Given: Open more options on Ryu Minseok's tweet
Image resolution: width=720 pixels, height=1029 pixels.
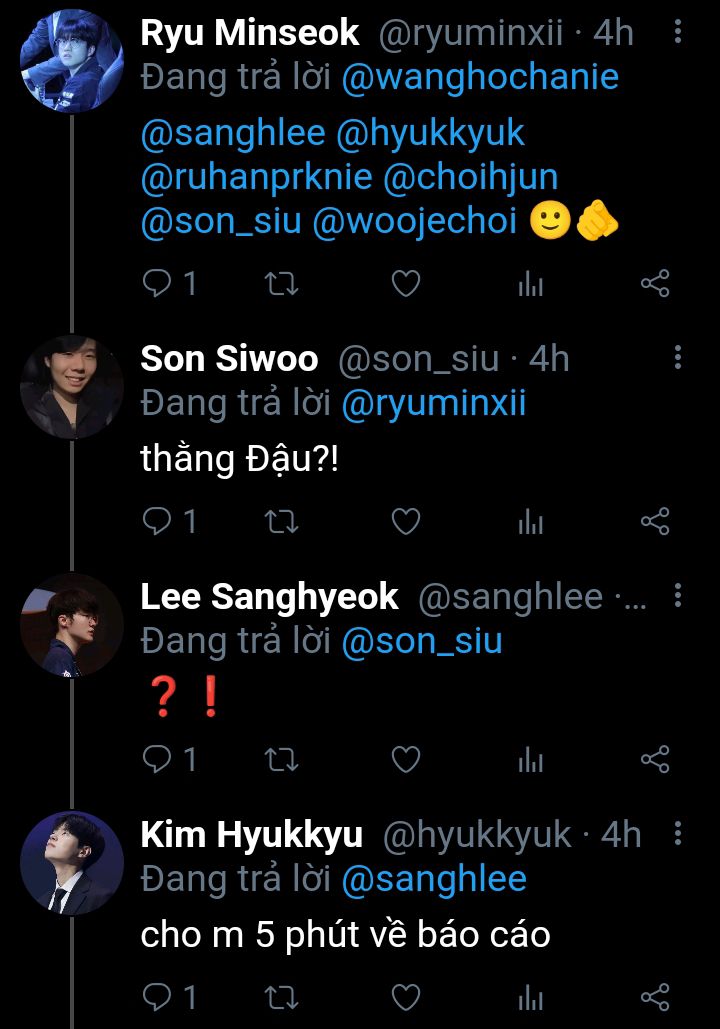Looking at the screenshot, I should click(678, 33).
